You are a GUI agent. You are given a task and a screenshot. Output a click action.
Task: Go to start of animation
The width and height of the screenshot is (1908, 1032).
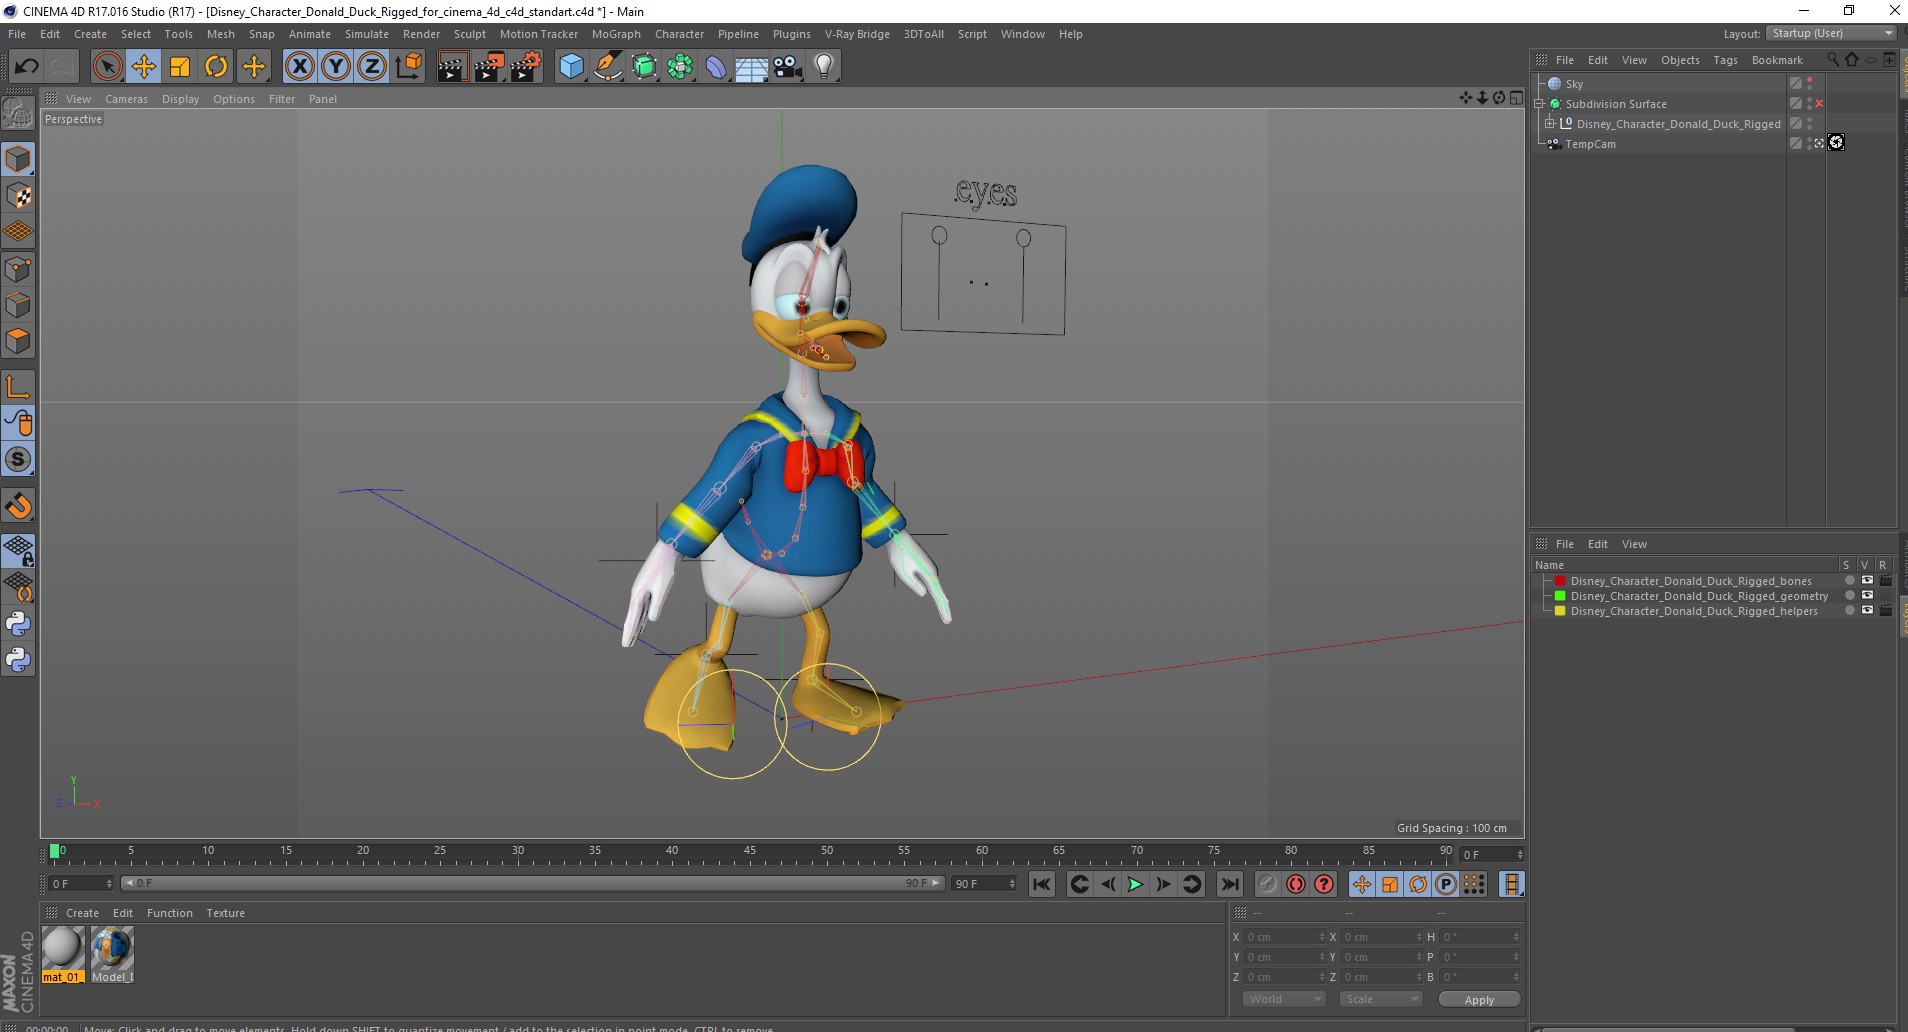pyautogui.click(x=1042, y=884)
